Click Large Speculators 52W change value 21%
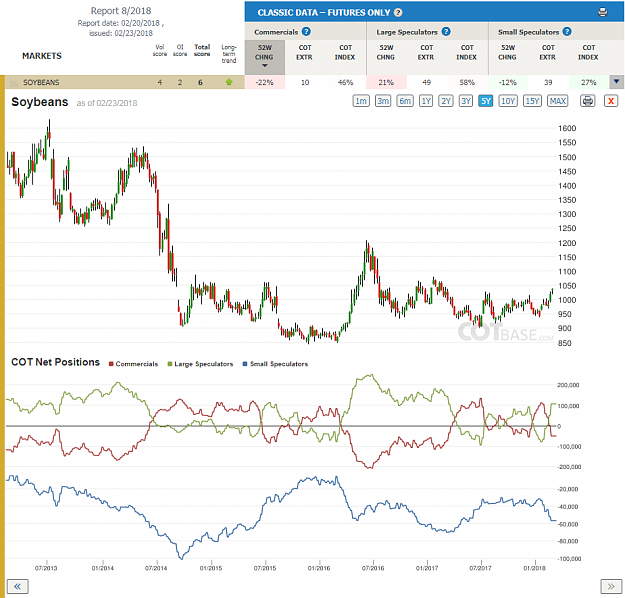 point(386,83)
